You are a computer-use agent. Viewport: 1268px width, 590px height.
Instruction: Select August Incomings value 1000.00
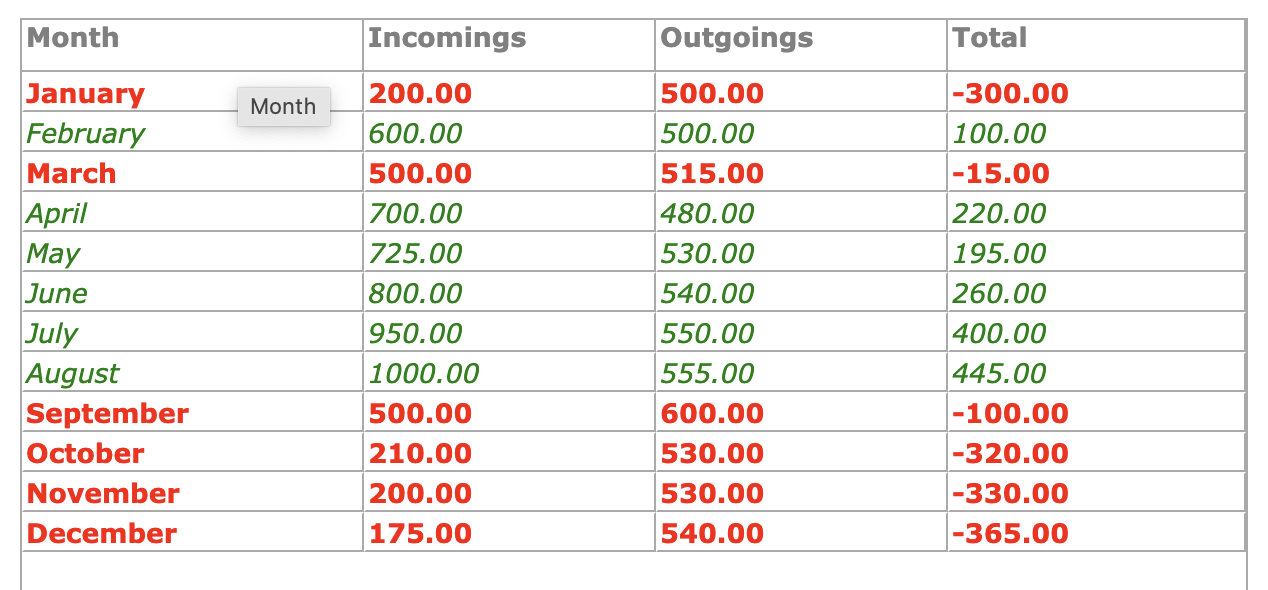pos(424,374)
